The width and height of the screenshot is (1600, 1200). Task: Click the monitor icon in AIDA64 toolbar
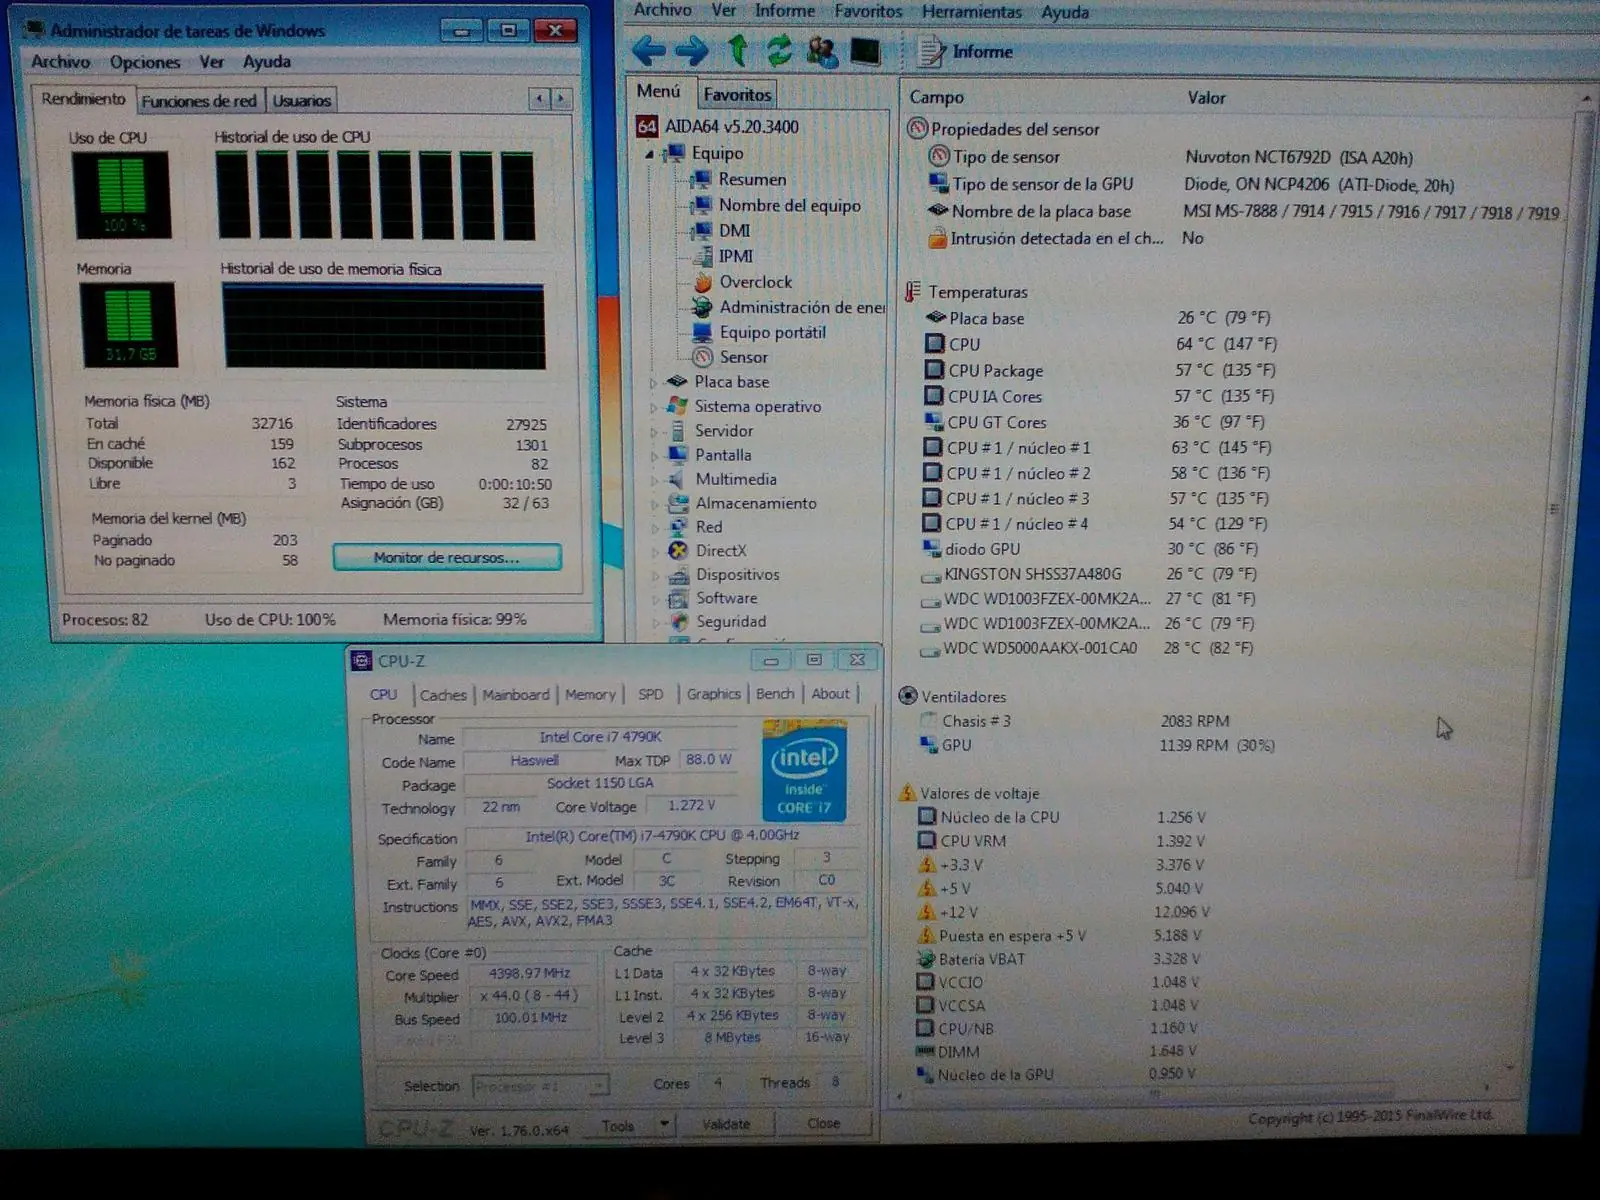tap(865, 51)
